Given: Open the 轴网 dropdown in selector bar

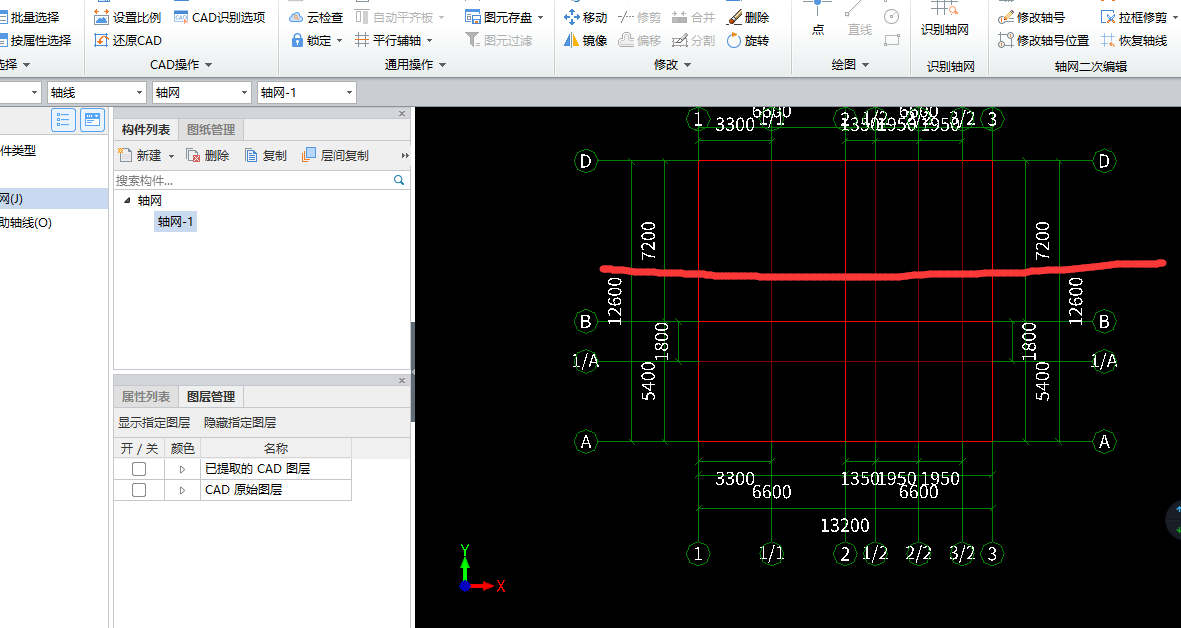Looking at the screenshot, I should [x=244, y=93].
